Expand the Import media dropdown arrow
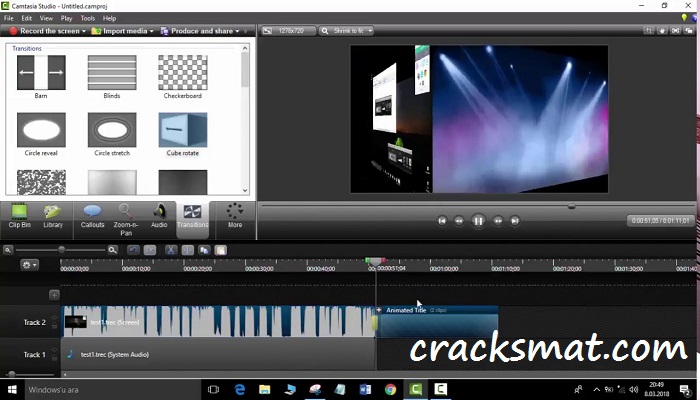The image size is (700, 400). (151, 31)
